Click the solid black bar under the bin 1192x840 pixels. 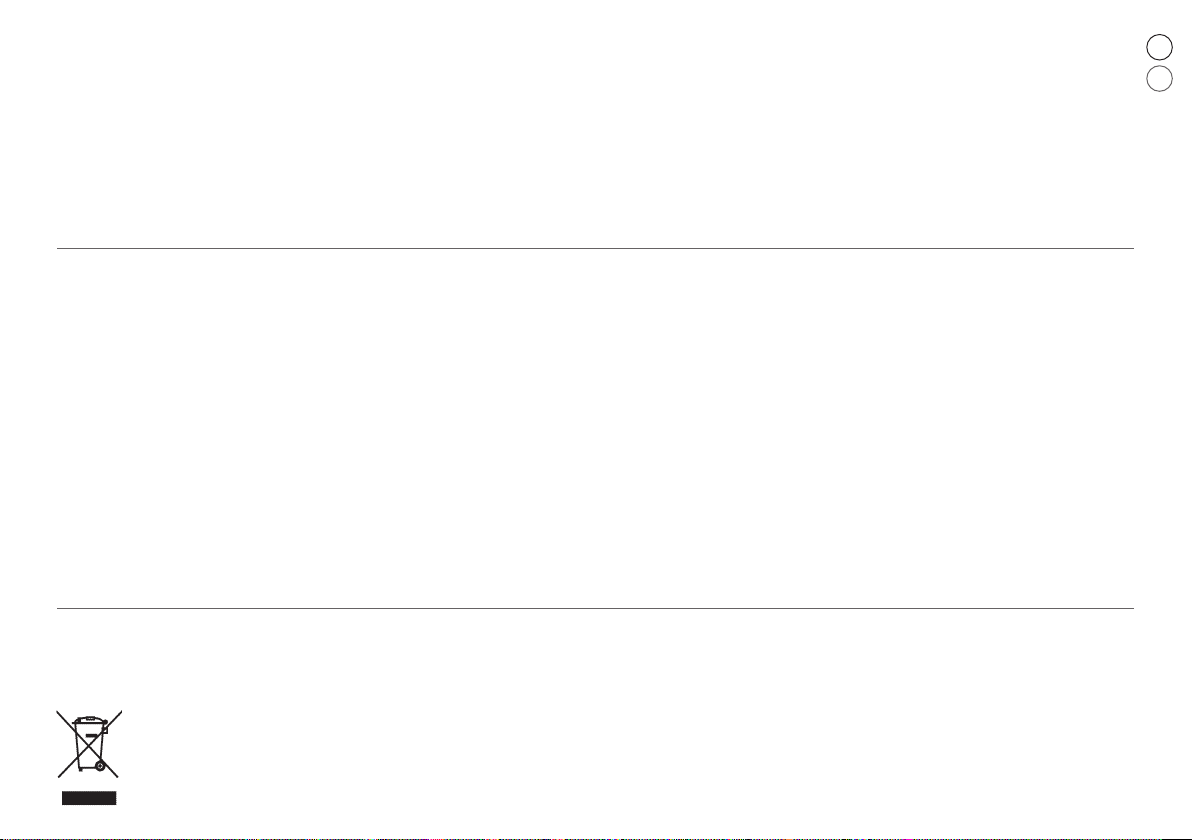pyautogui.click(x=89, y=797)
